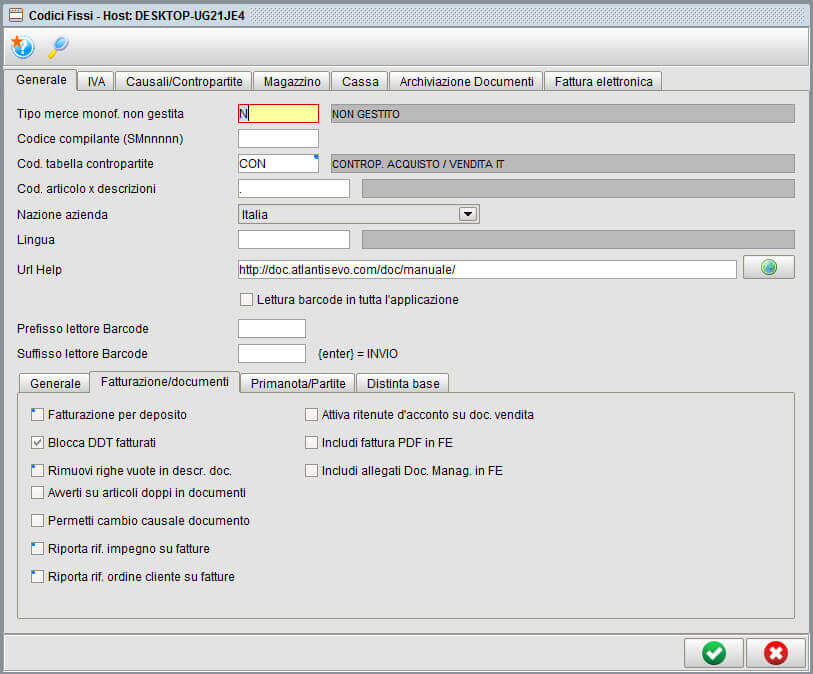Viewport: 813px width, 674px height.
Task: Open the Nazione azienda dropdown
Action: click(468, 213)
